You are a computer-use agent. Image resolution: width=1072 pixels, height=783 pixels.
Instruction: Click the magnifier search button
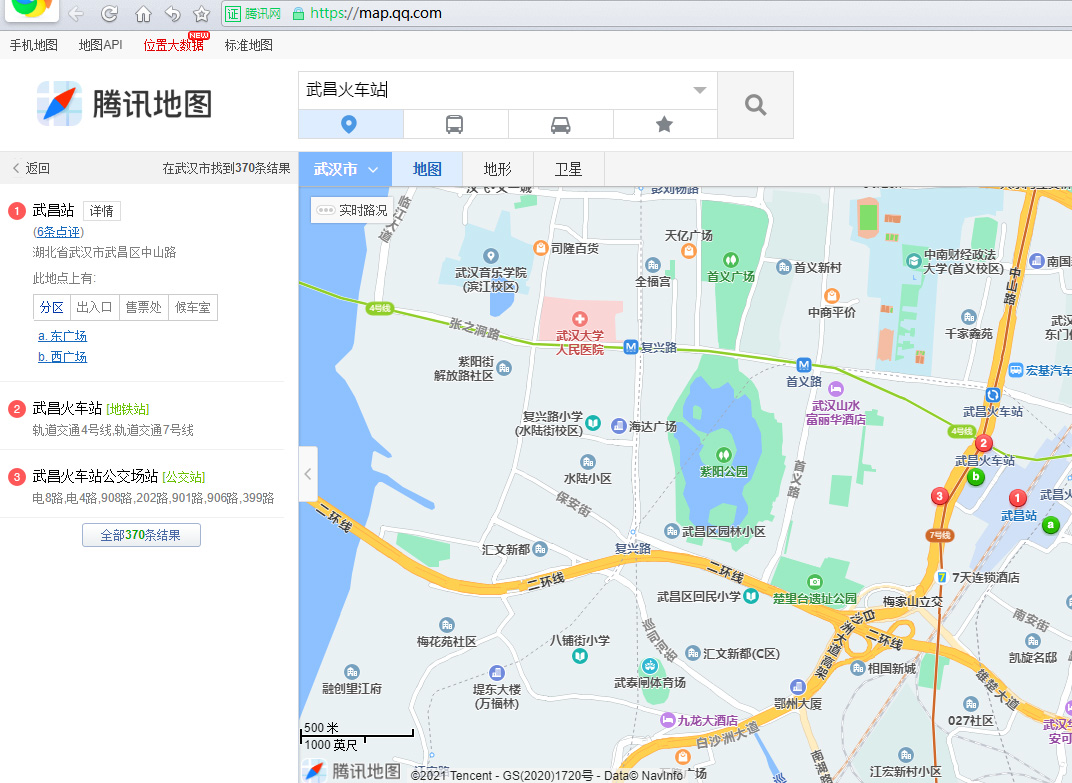(x=755, y=105)
